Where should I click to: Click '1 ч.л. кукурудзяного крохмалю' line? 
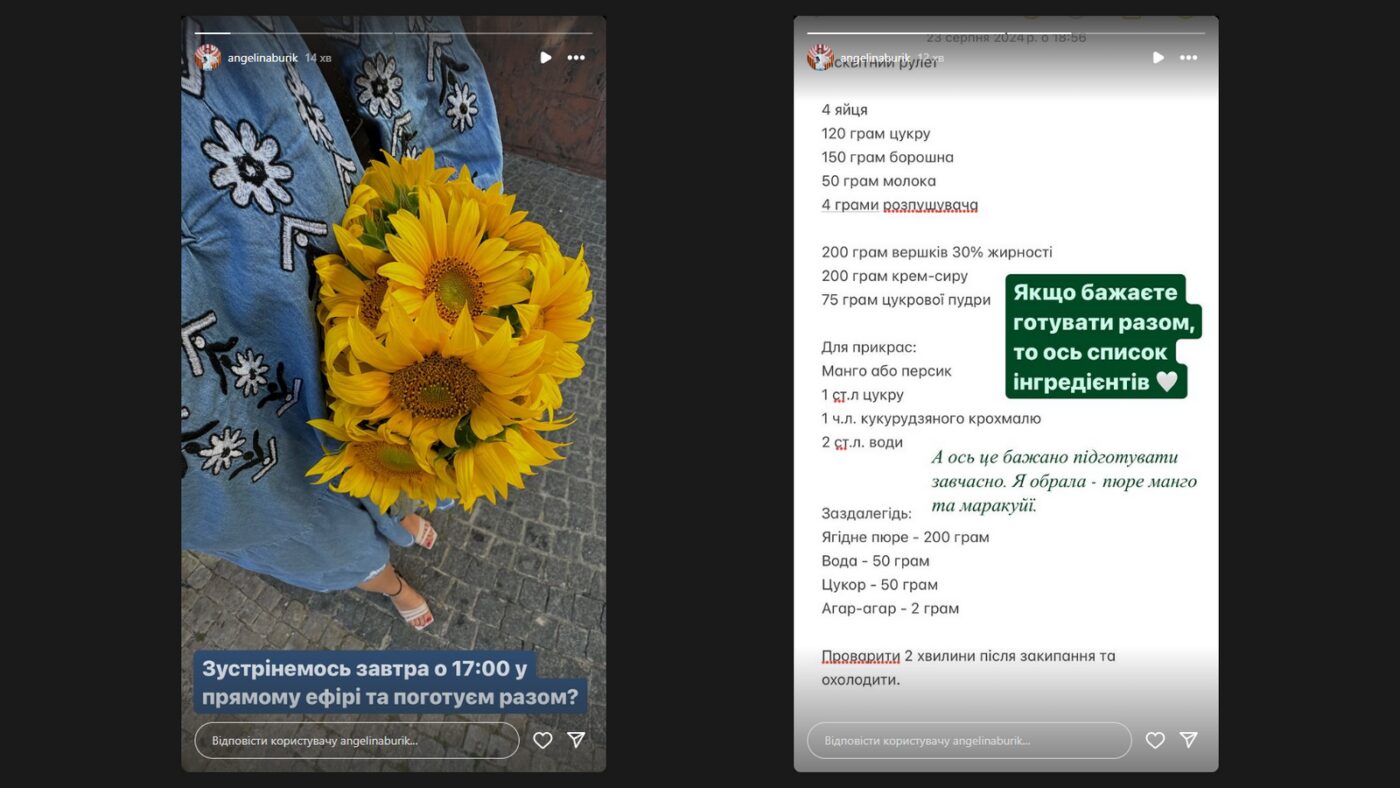[931, 419]
